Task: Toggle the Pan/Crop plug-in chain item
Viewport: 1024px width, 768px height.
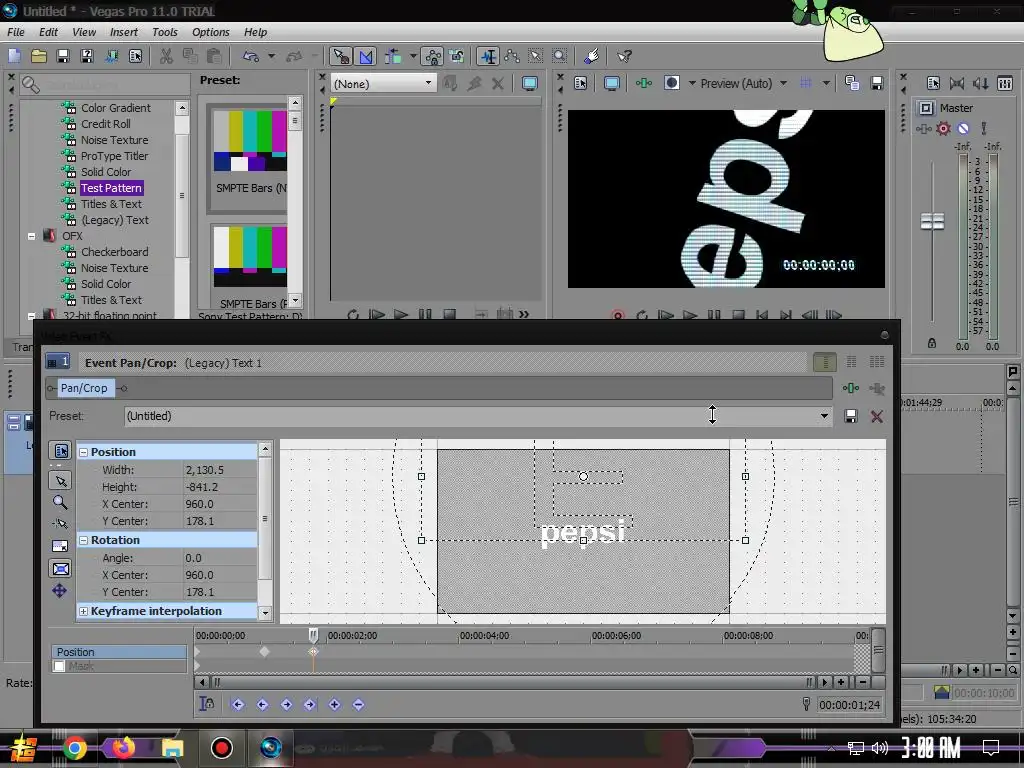Action: click(x=84, y=388)
